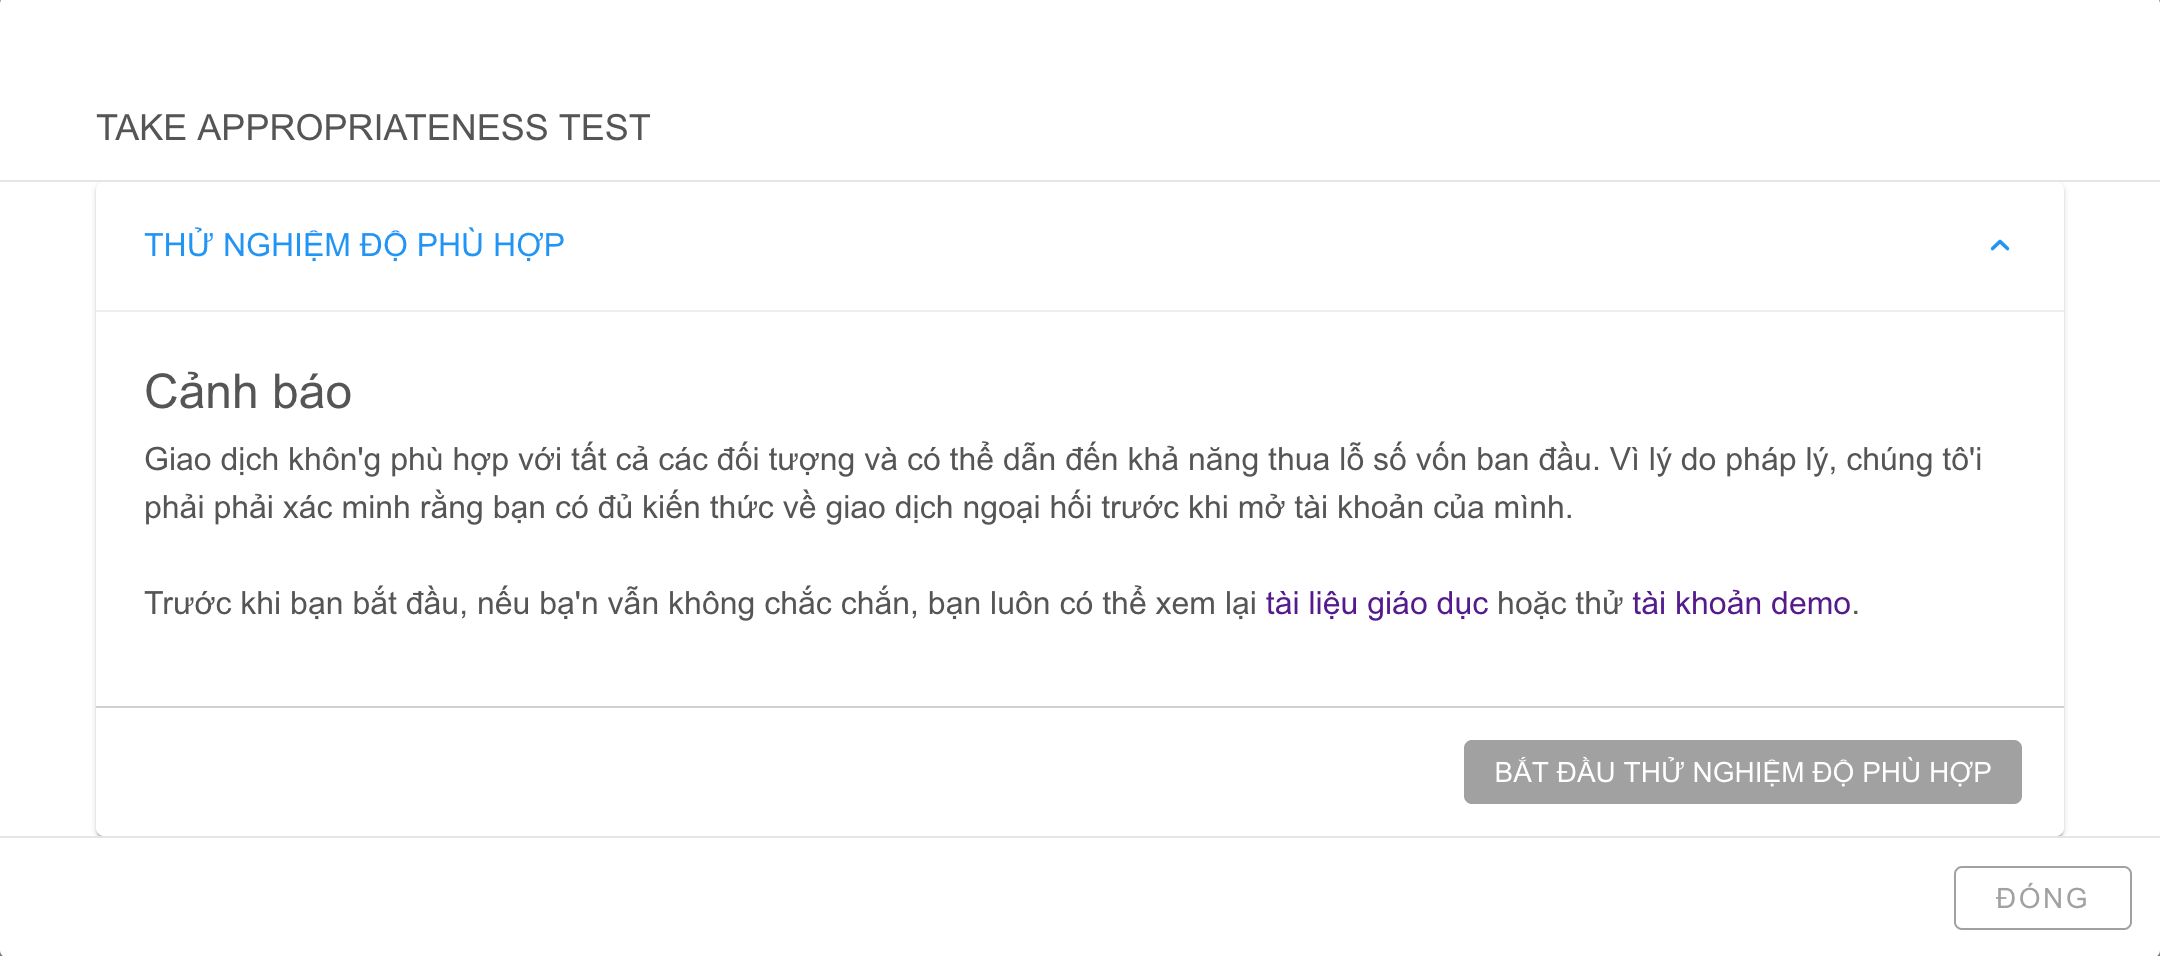Click the phrase mở tài khoản của mình
This screenshot has width=2160, height=956.
tap(1404, 508)
